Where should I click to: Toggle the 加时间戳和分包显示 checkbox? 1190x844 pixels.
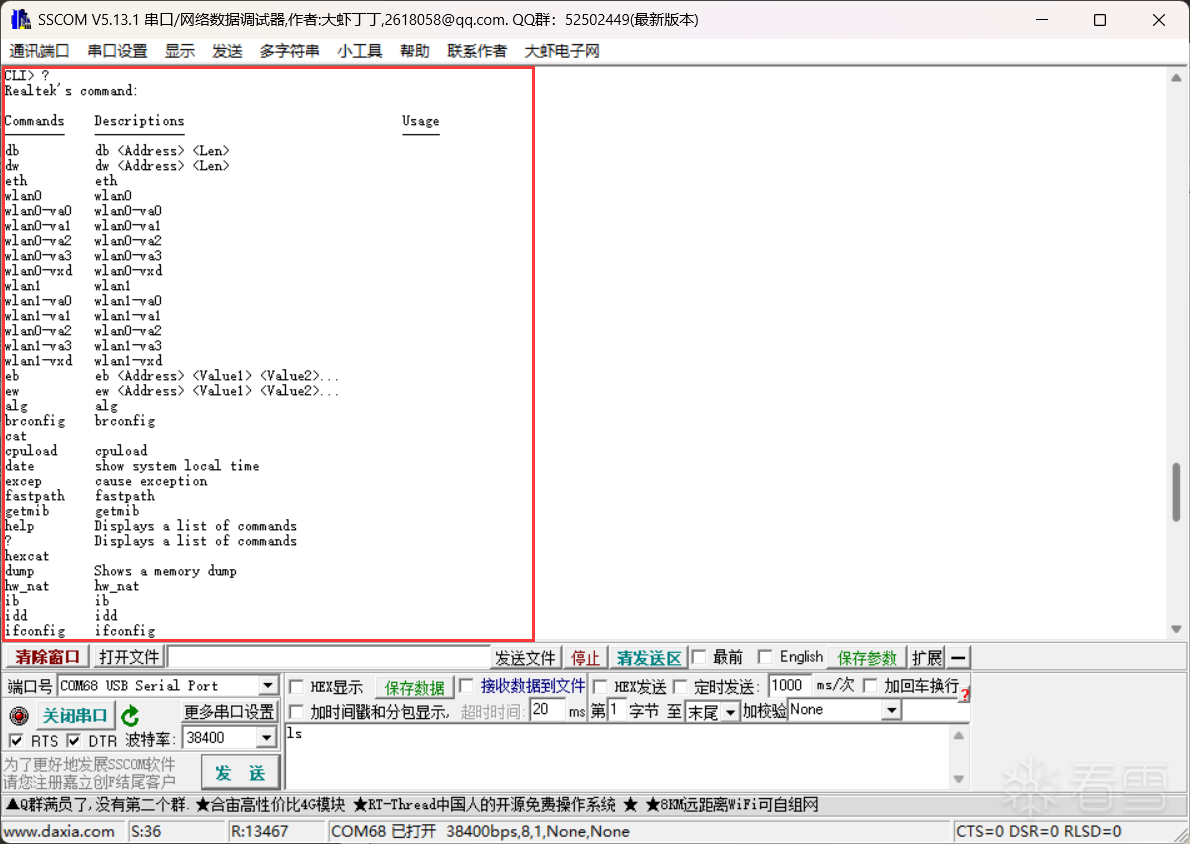297,712
